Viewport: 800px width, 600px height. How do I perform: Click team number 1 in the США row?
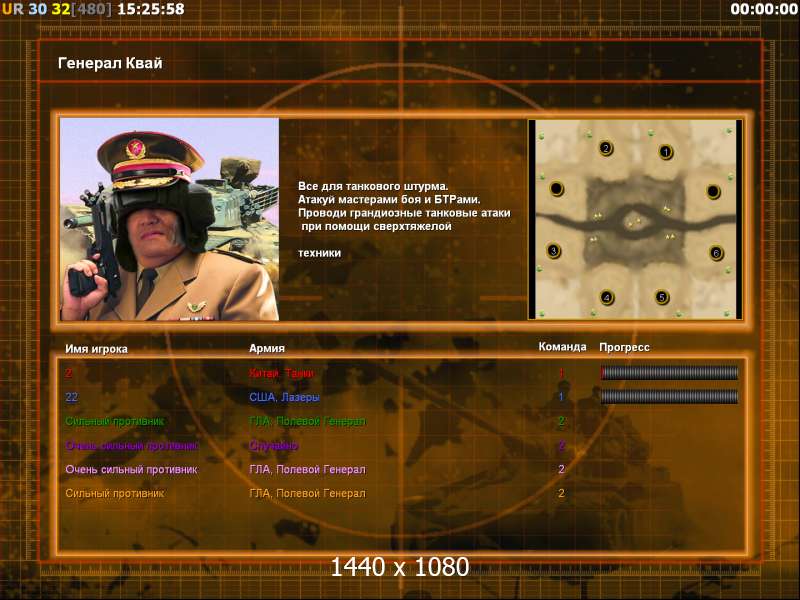pos(561,397)
